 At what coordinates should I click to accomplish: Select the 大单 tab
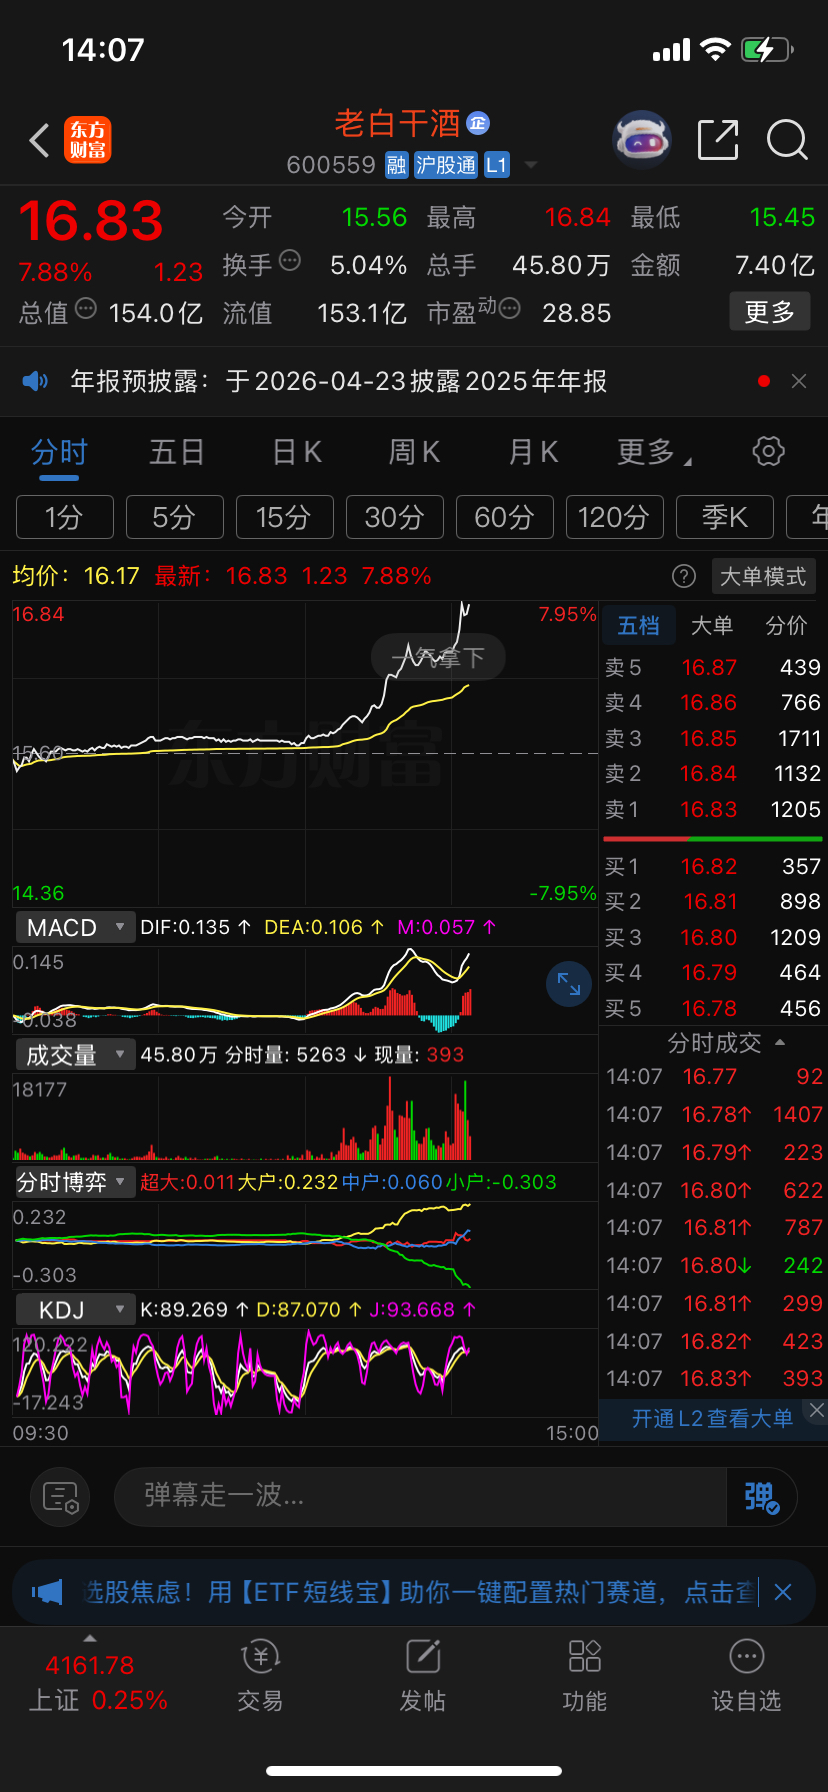tap(712, 626)
